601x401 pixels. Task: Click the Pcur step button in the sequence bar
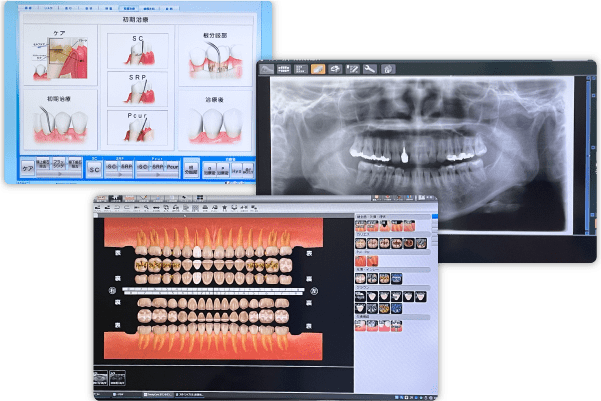point(172,167)
